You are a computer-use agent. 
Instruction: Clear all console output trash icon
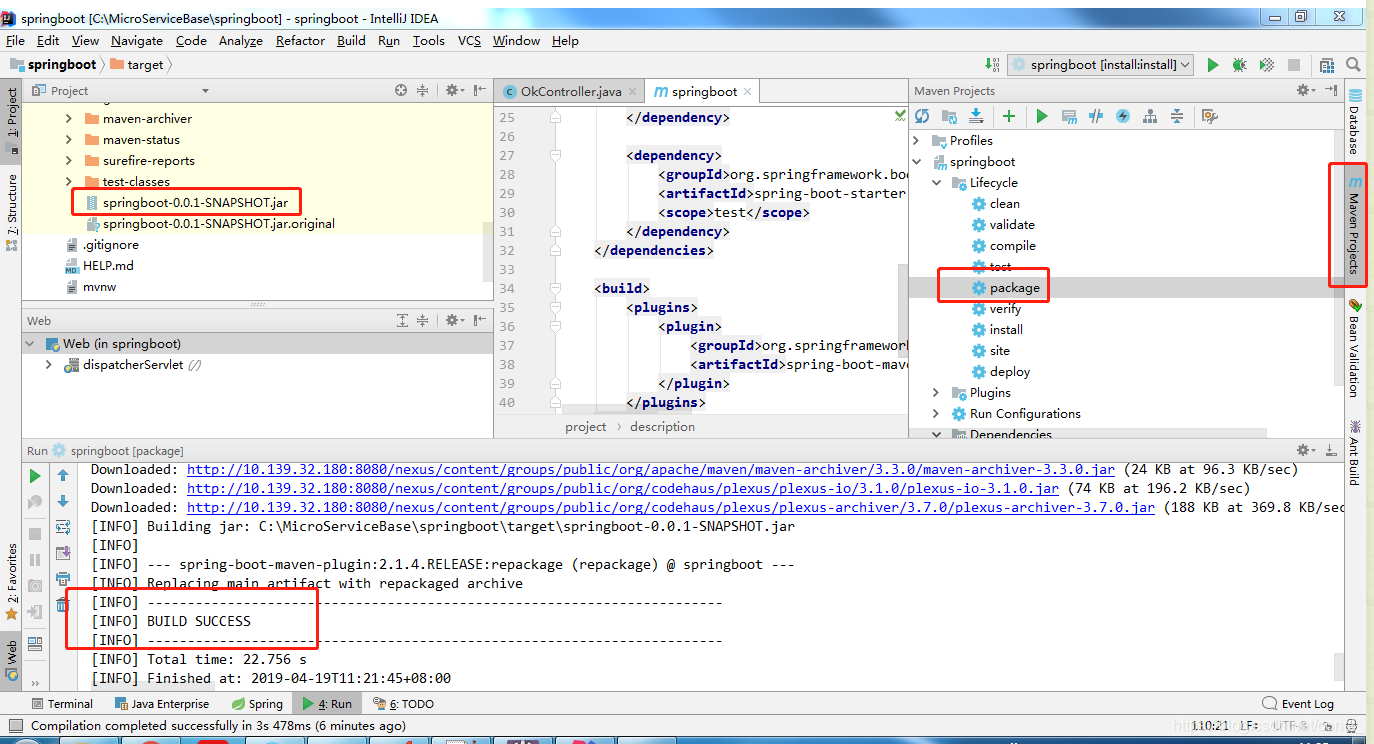(63, 605)
